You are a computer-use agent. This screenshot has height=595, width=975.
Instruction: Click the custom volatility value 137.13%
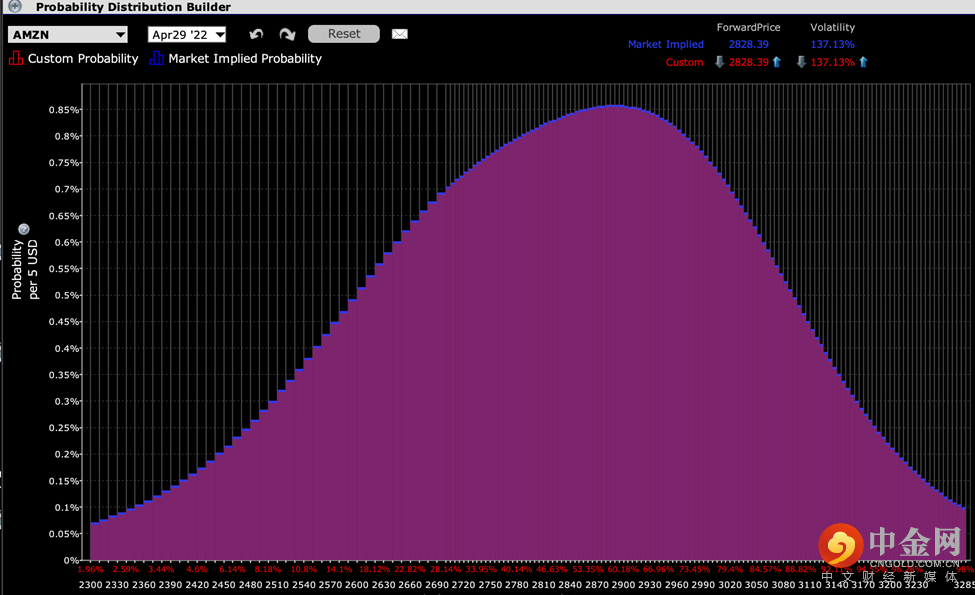832,62
